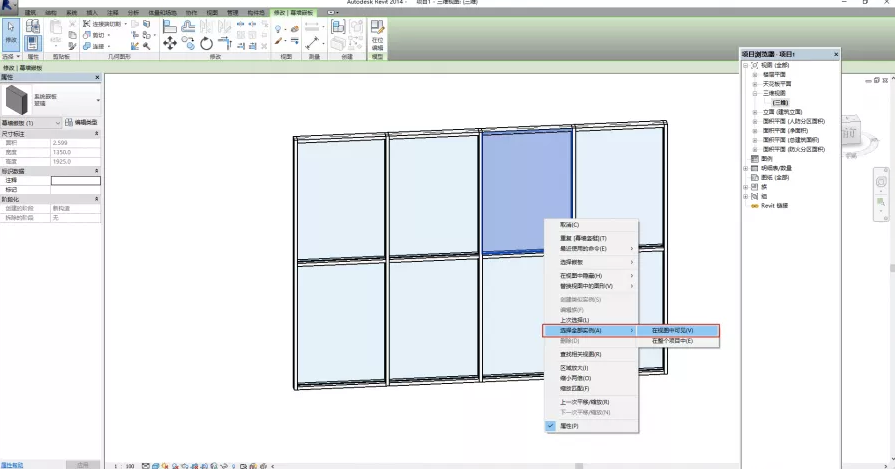Close the Project Browser panel

[x=835, y=53]
